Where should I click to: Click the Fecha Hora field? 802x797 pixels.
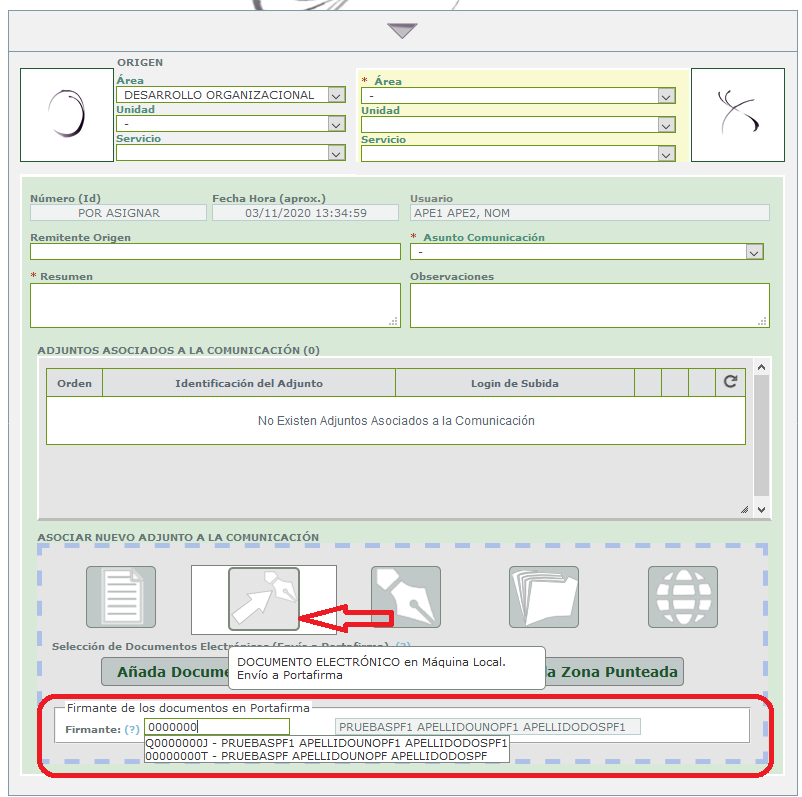[x=305, y=213]
